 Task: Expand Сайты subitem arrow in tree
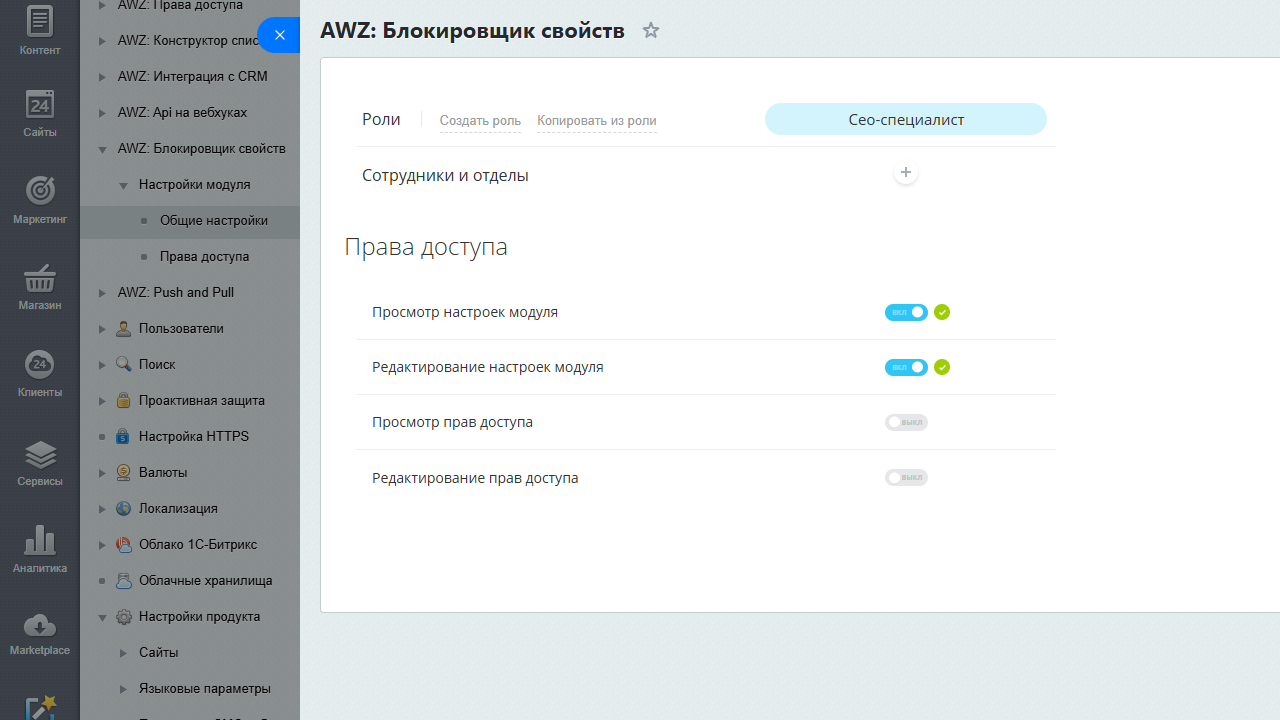pyautogui.click(x=123, y=653)
